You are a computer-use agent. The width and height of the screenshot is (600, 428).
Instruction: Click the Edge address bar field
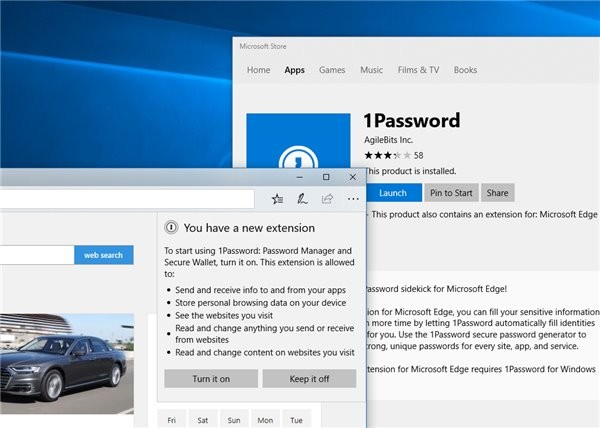pos(127,199)
